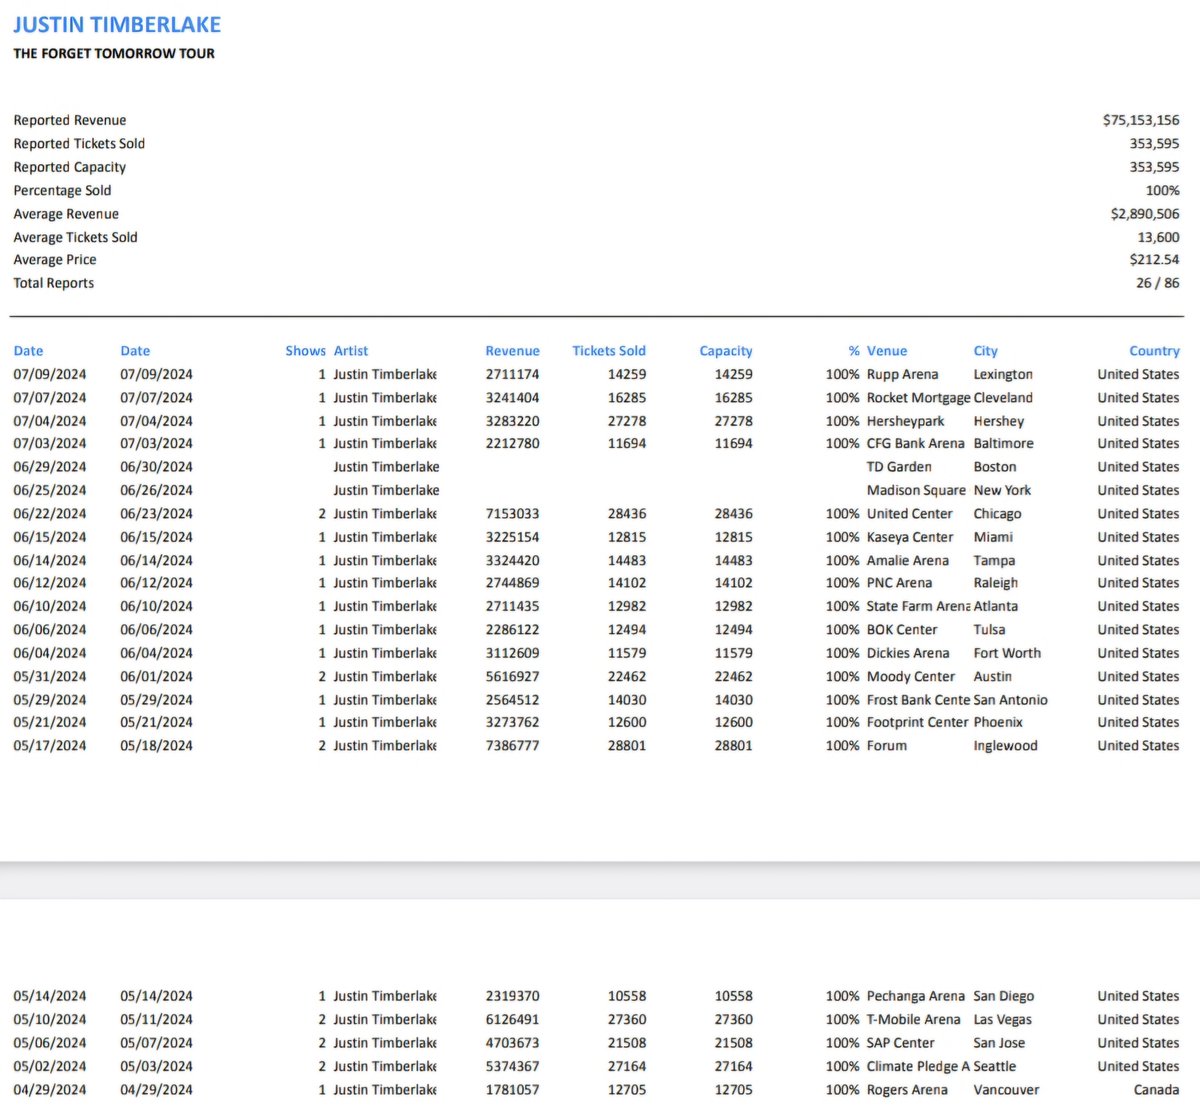Select revenue 7153033 in the Chicago row
The height and width of the screenshot is (1115, 1200).
(512, 514)
